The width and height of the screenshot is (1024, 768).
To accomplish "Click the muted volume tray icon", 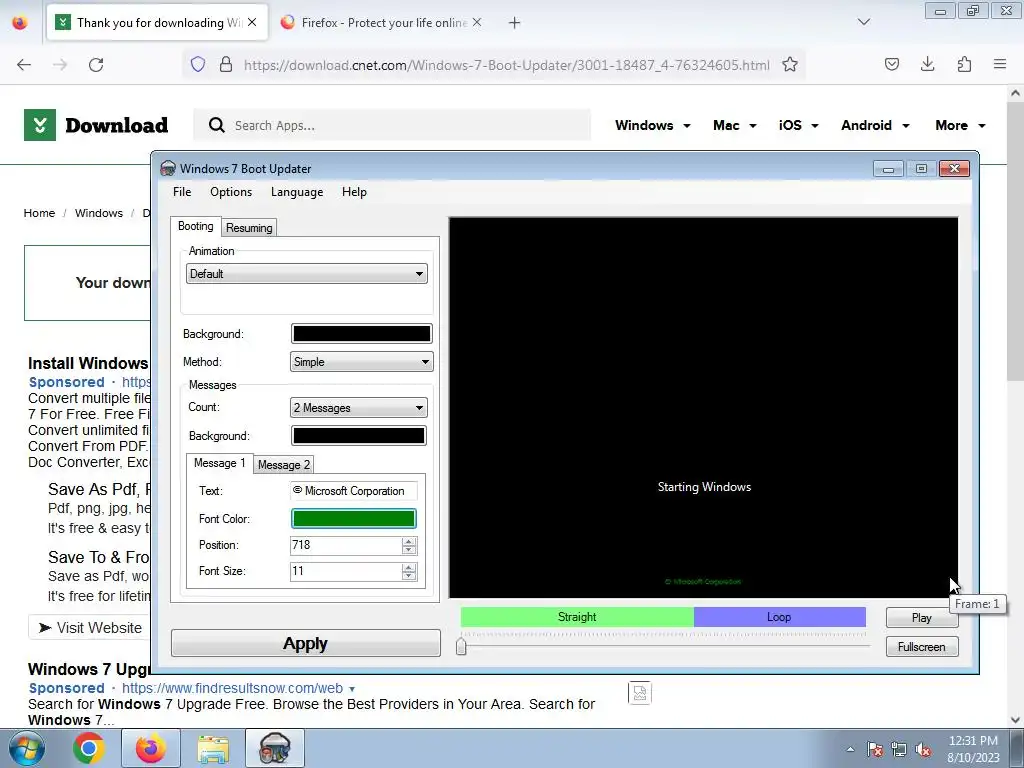I will point(923,750).
